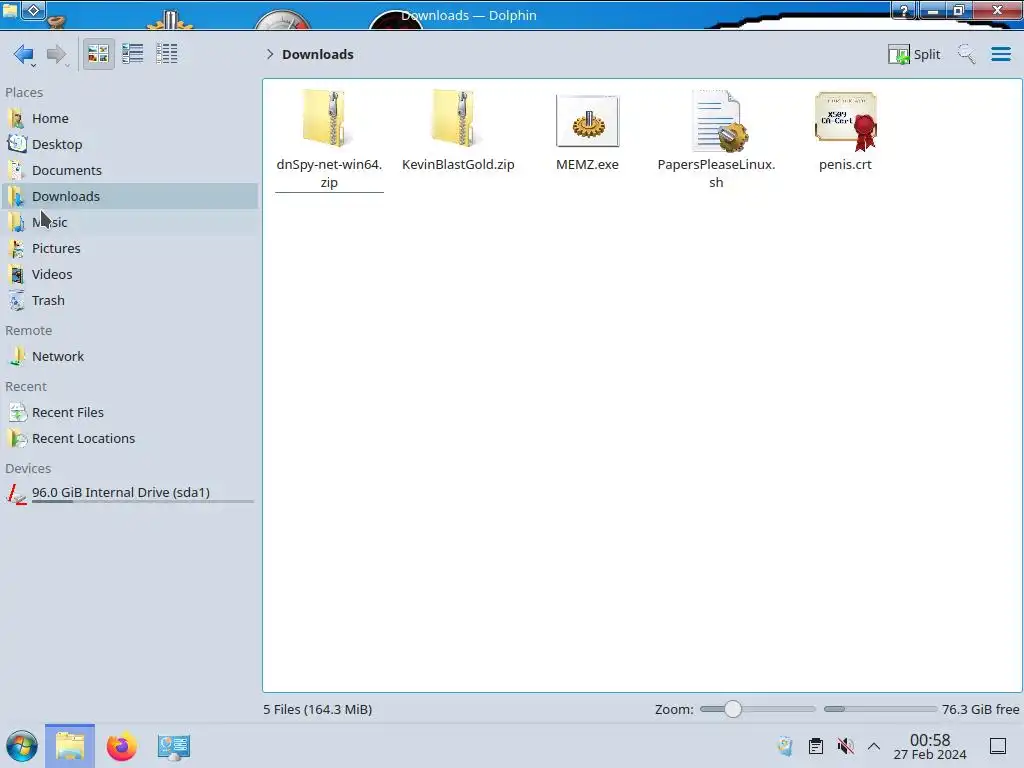Select the X509 certificate file icon
The height and width of the screenshot is (768, 1024).
coord(846,121)
